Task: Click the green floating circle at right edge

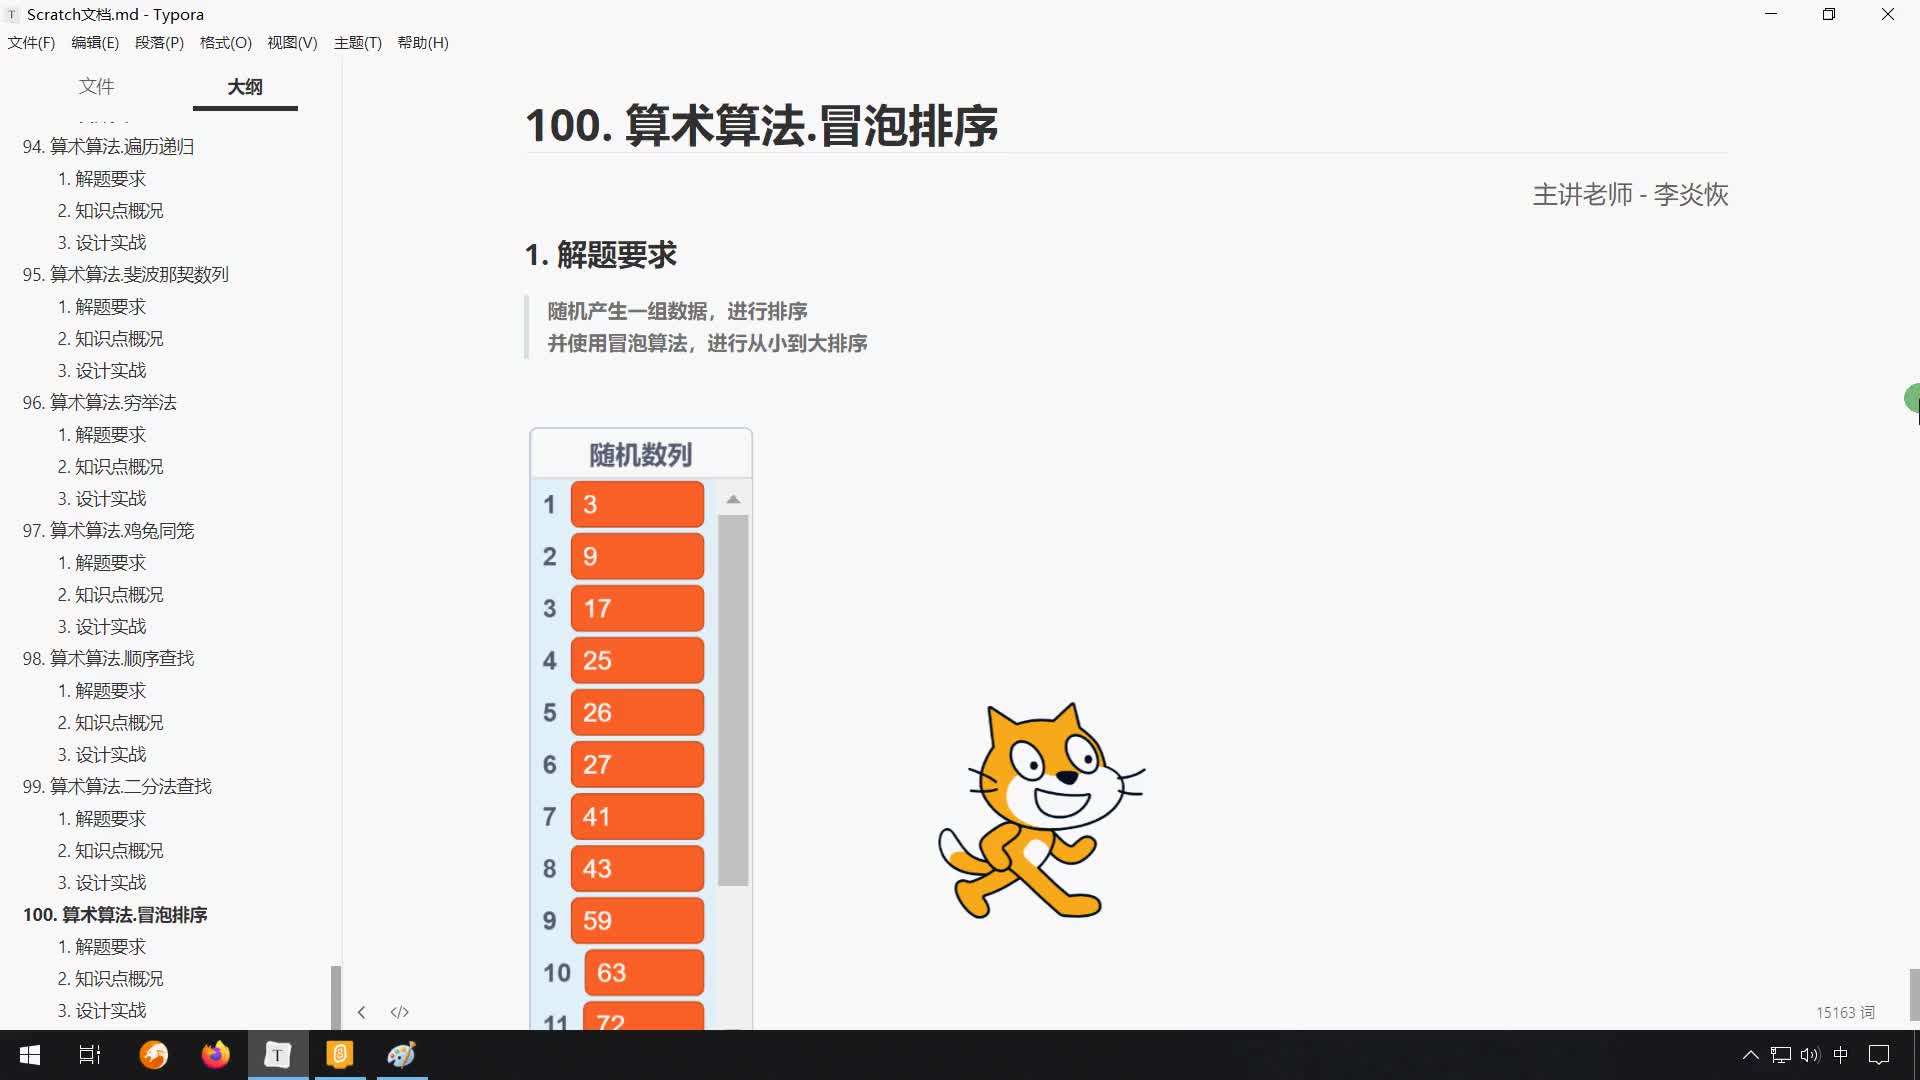Action: [1912, 398]
